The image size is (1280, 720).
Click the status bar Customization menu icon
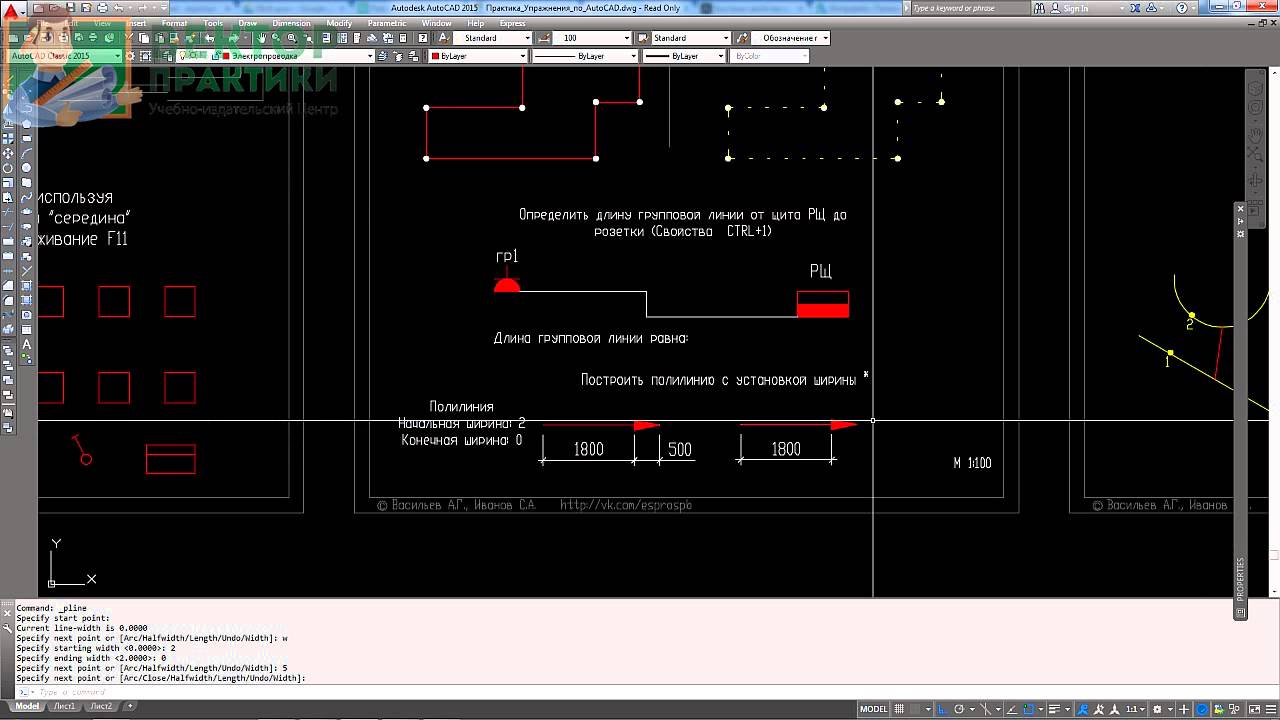click(1271, 709)
